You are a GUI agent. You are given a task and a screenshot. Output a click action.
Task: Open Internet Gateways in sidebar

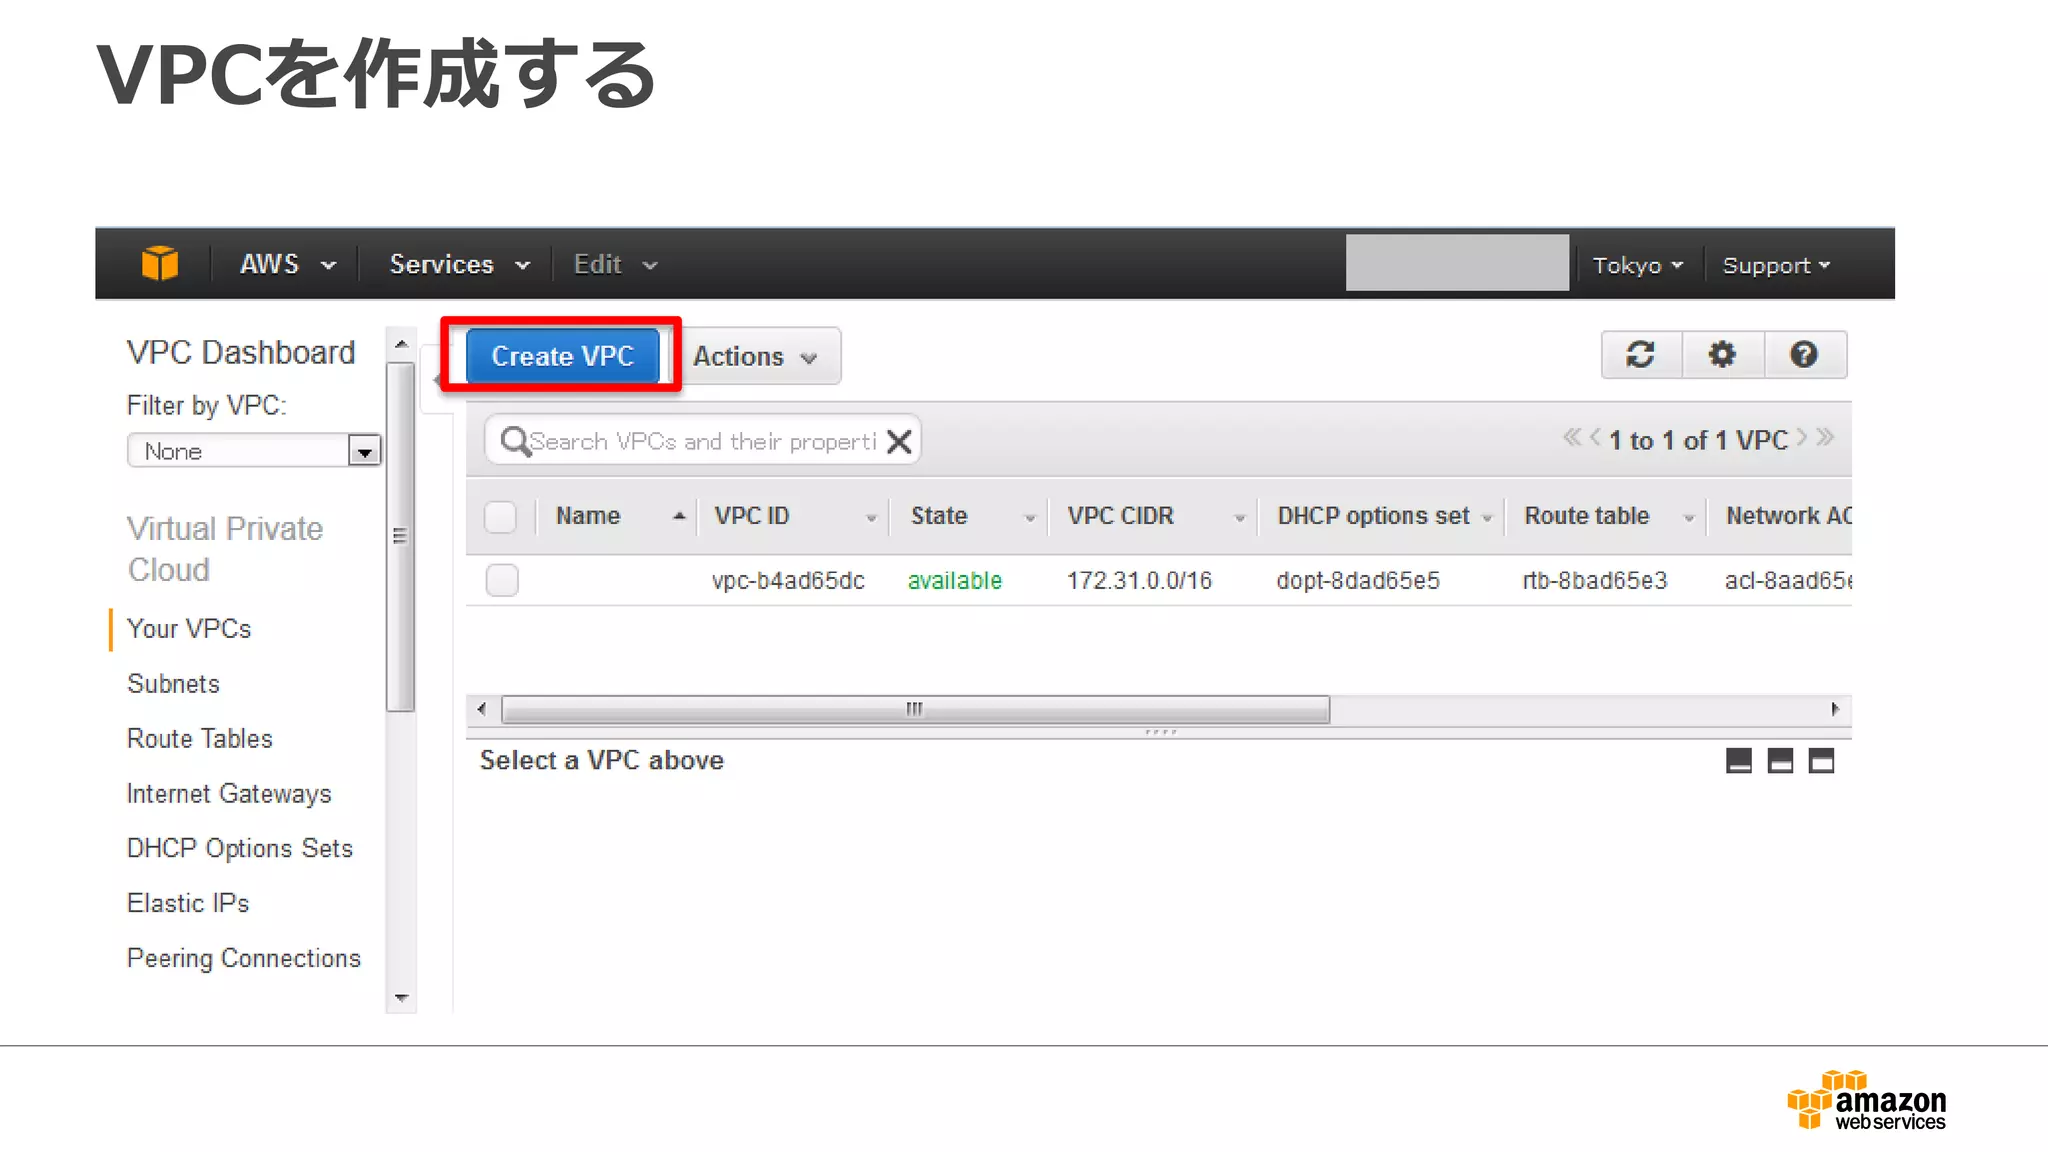pyautogui.click(x=229, y=794)
